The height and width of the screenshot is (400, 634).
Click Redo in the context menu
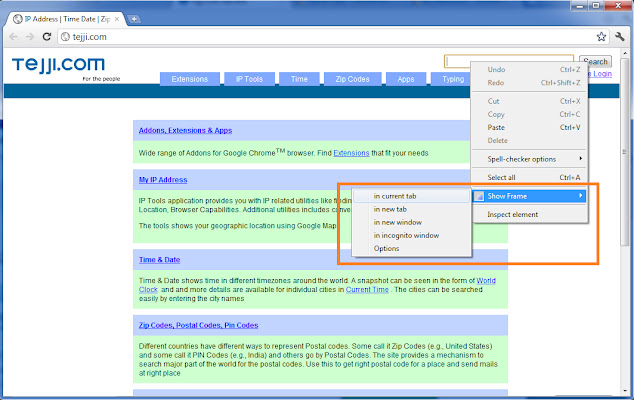[x=529, y=83]
